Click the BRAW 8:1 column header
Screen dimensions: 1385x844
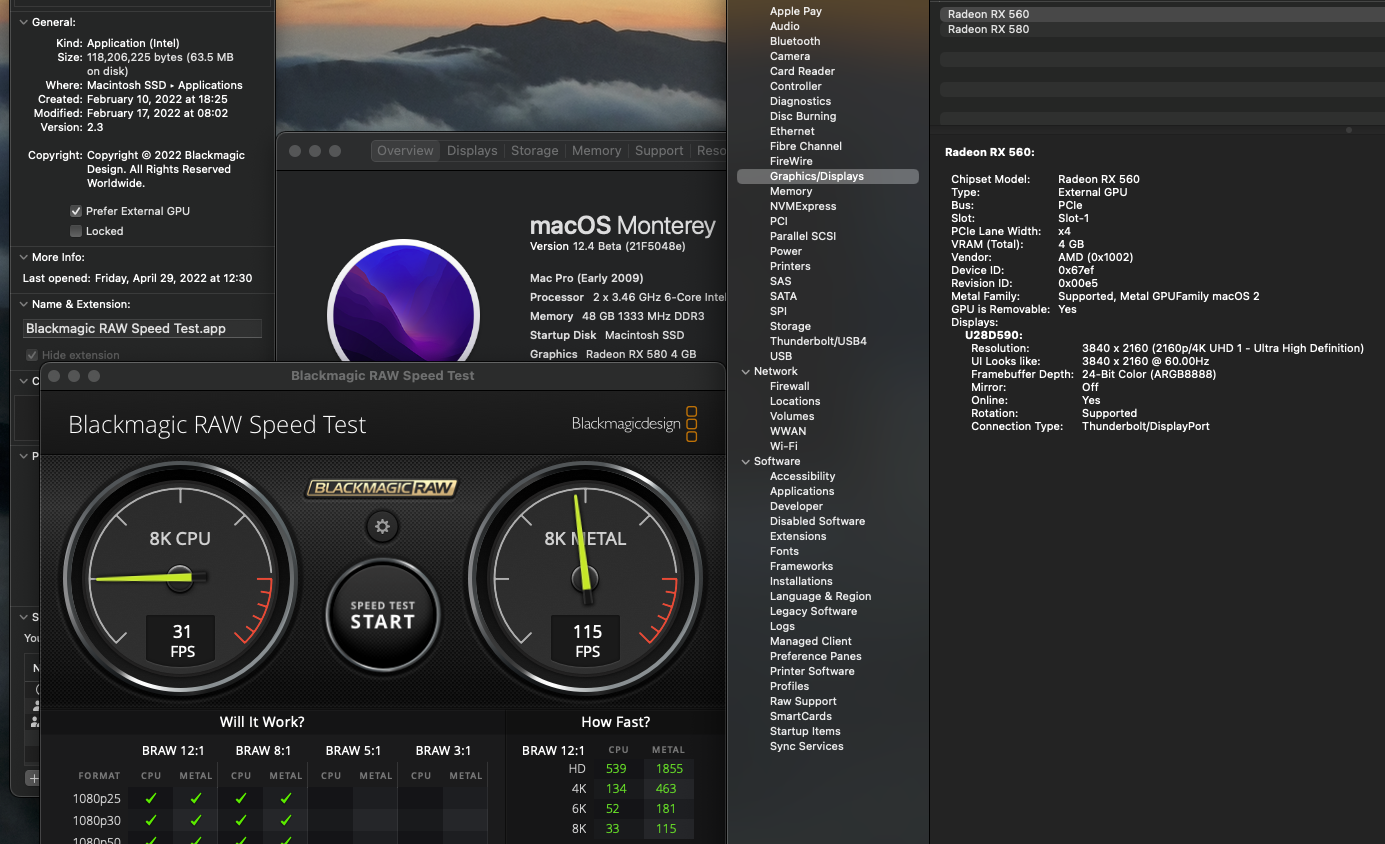click(263, 750)
